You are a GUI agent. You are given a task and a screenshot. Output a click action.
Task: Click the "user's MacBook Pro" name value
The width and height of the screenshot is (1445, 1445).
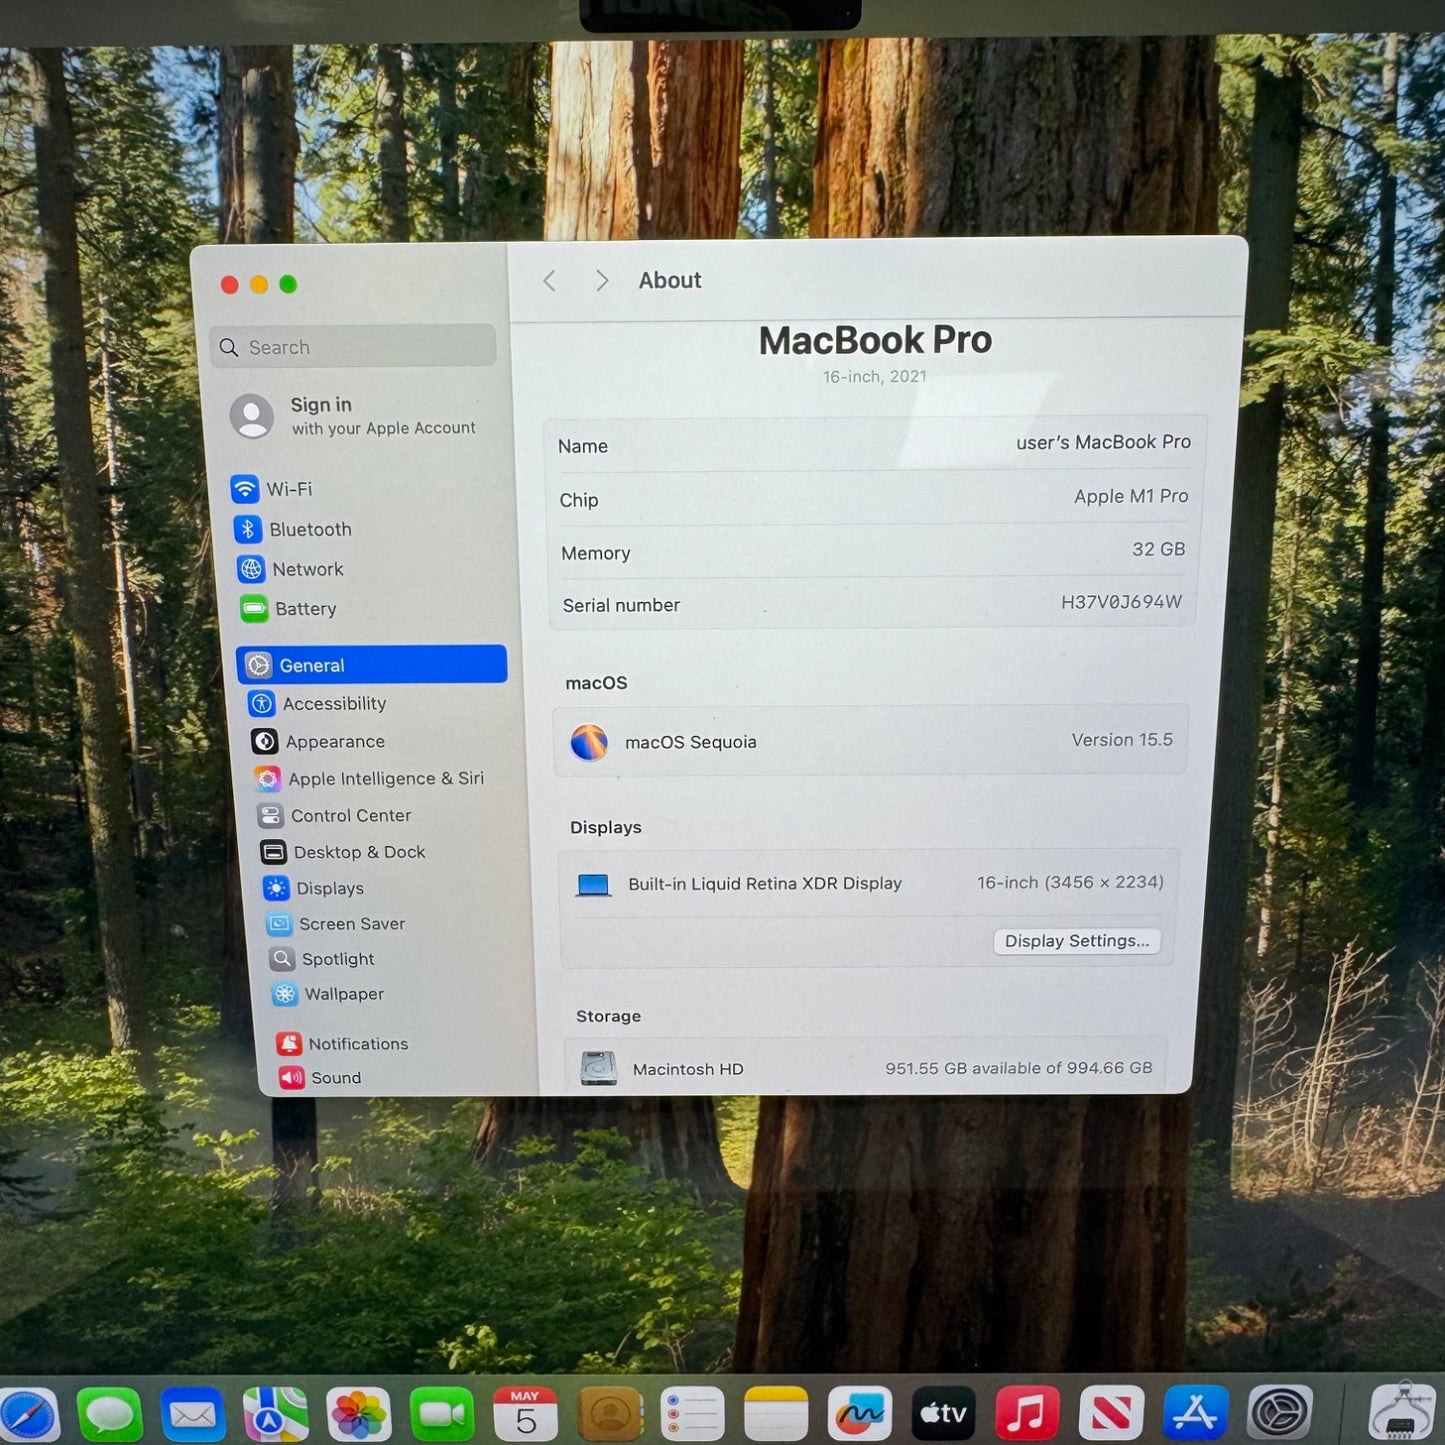coord(1103,442)
